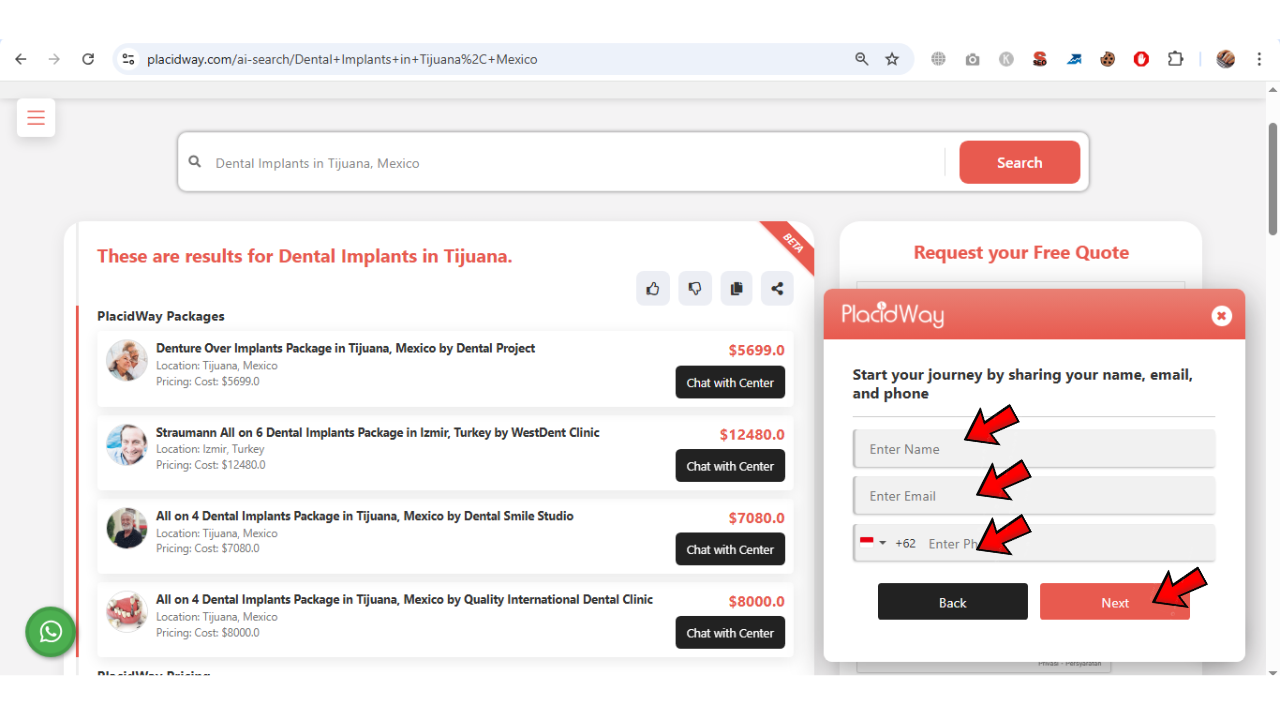The height and width of the screenshot is (720, 1280).
Task: Open Chrome's three-dot menu
Action: pyautogui.click(x=1259, y=59)
